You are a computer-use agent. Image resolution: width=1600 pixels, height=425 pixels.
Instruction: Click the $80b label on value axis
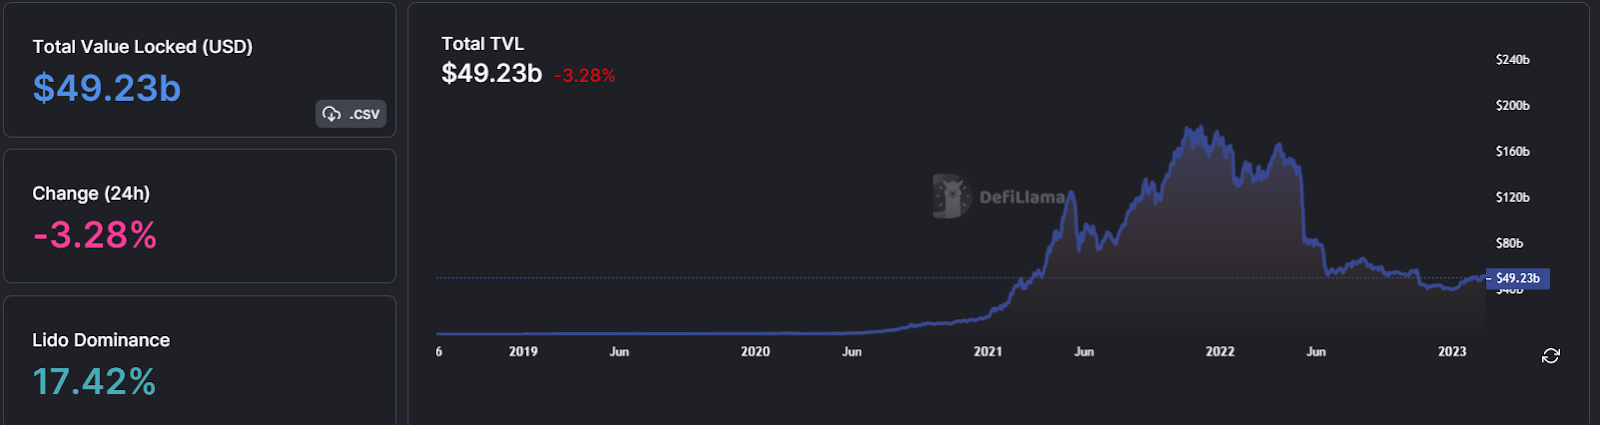coord(1510,244)
